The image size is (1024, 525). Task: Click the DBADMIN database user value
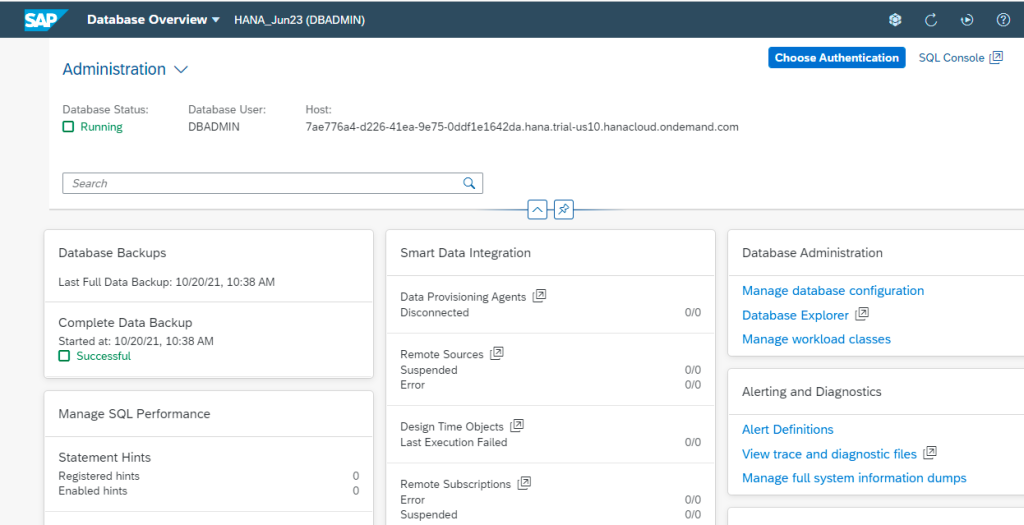[214, 127]
